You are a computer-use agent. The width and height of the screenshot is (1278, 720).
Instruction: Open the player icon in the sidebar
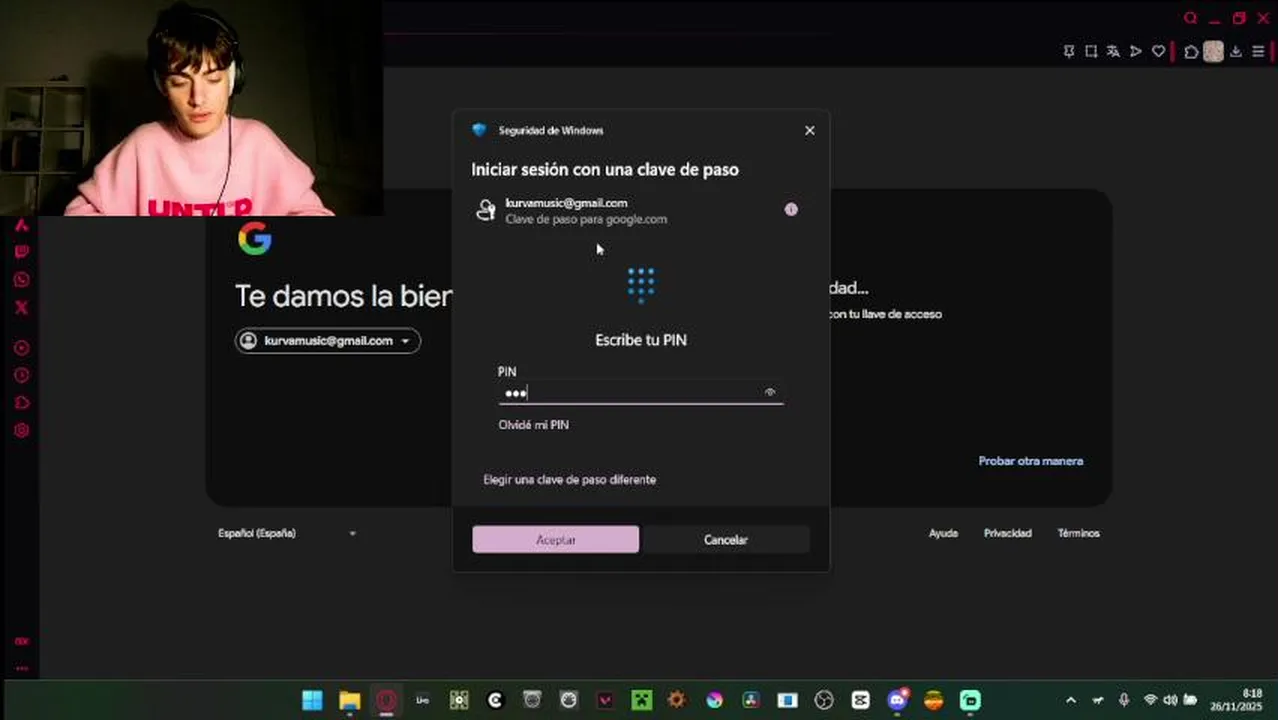pyautogui.click(x=22, y=348)
